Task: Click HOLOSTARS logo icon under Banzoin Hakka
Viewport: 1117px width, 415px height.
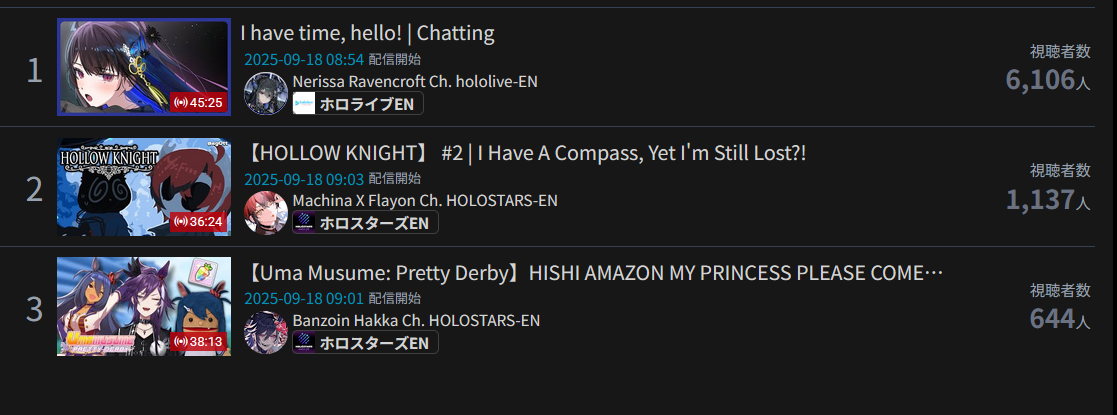Action: coord(304,342)
